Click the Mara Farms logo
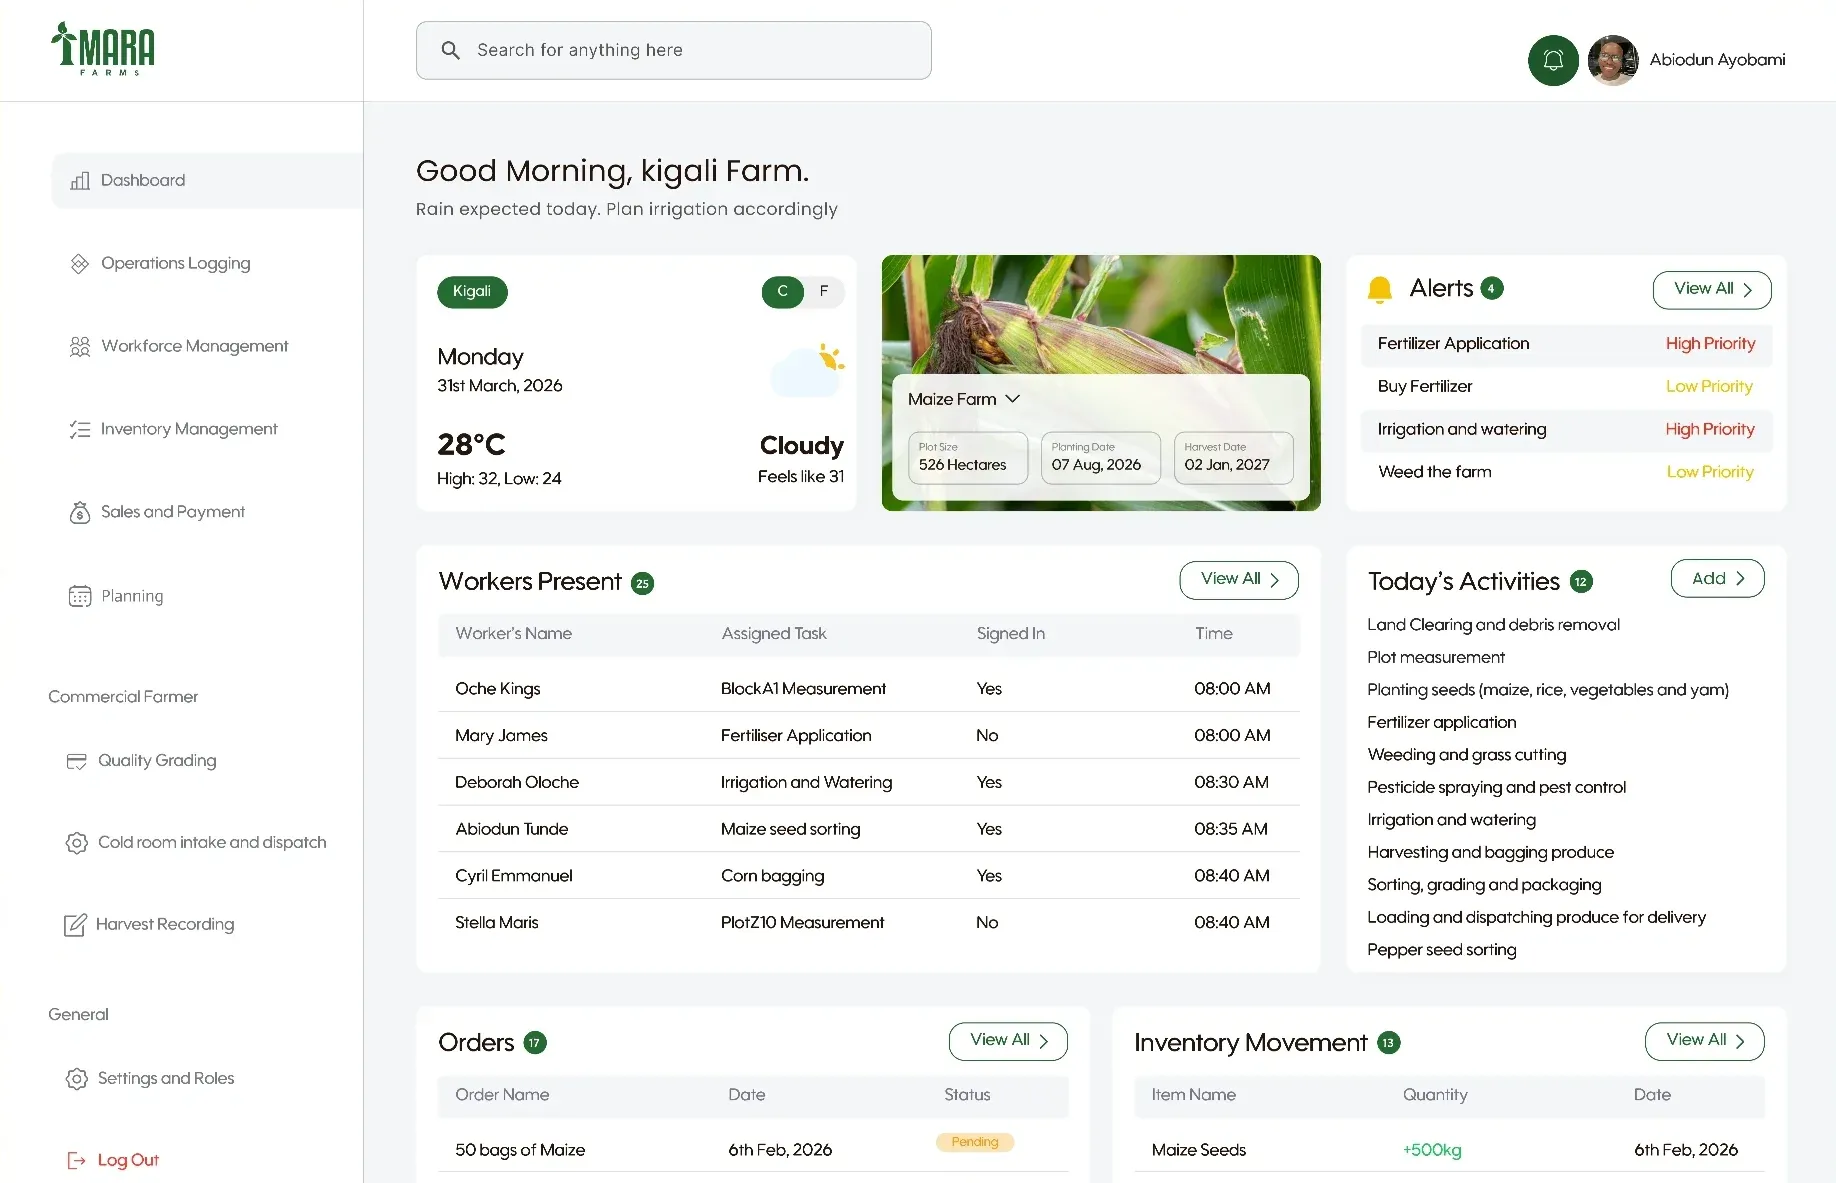The image size is (1836, 1183). point(104,49)
